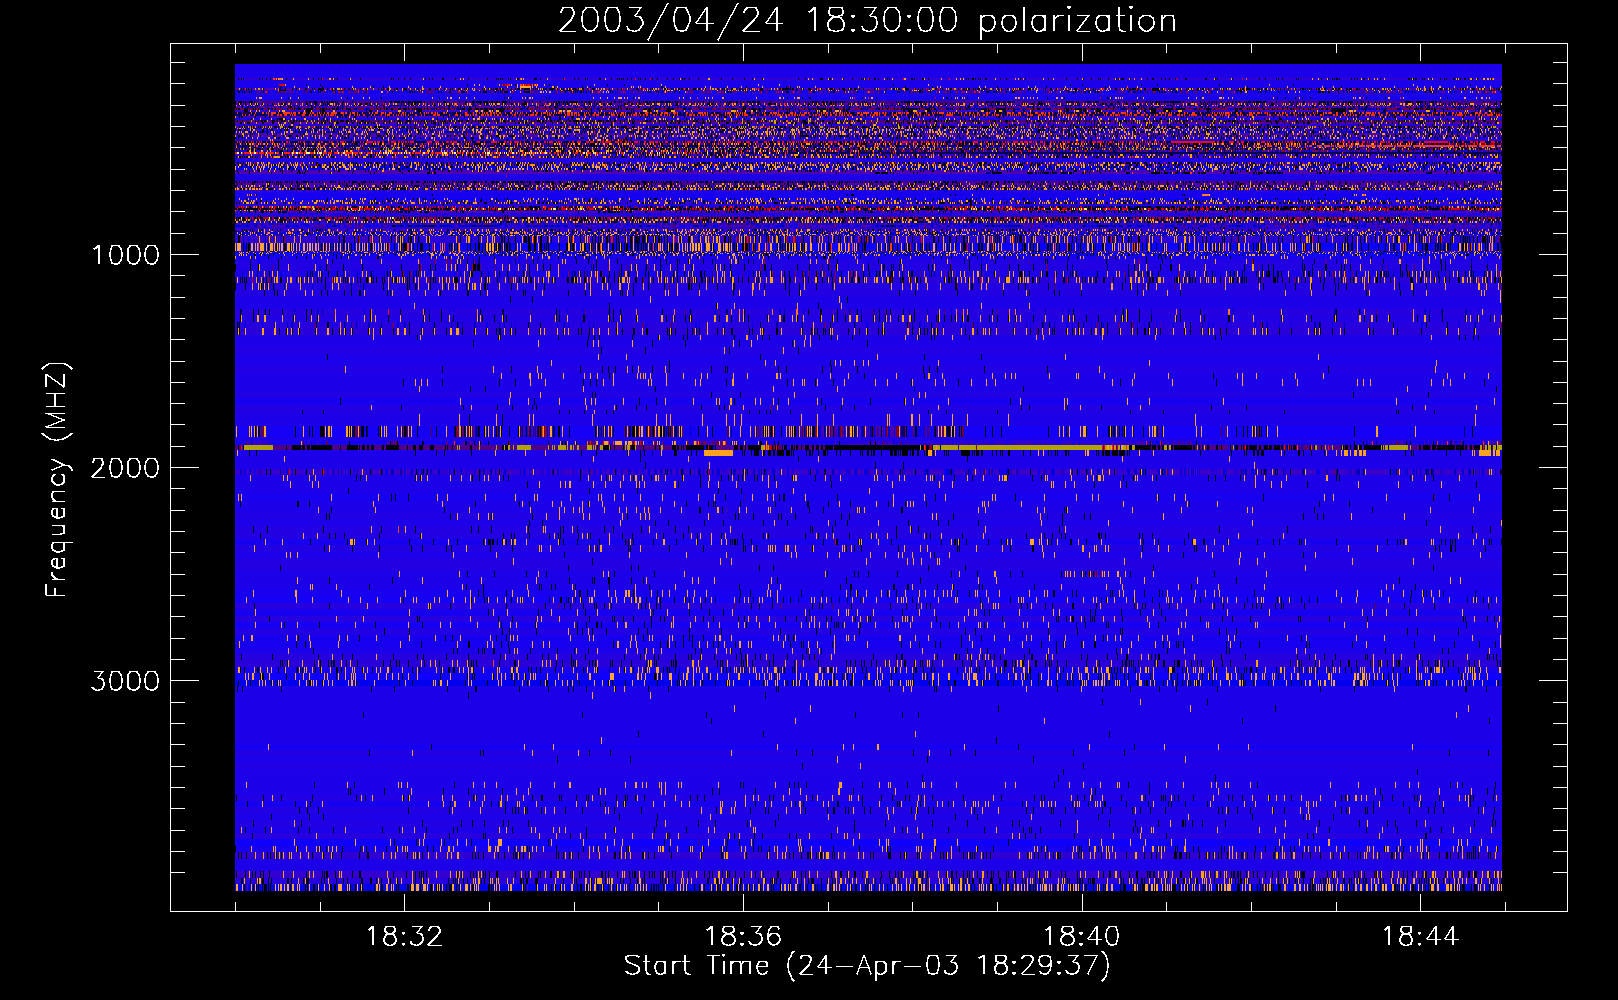Click the 1000 frequency tick label
1618x1000 pixels.
(126, 255)
